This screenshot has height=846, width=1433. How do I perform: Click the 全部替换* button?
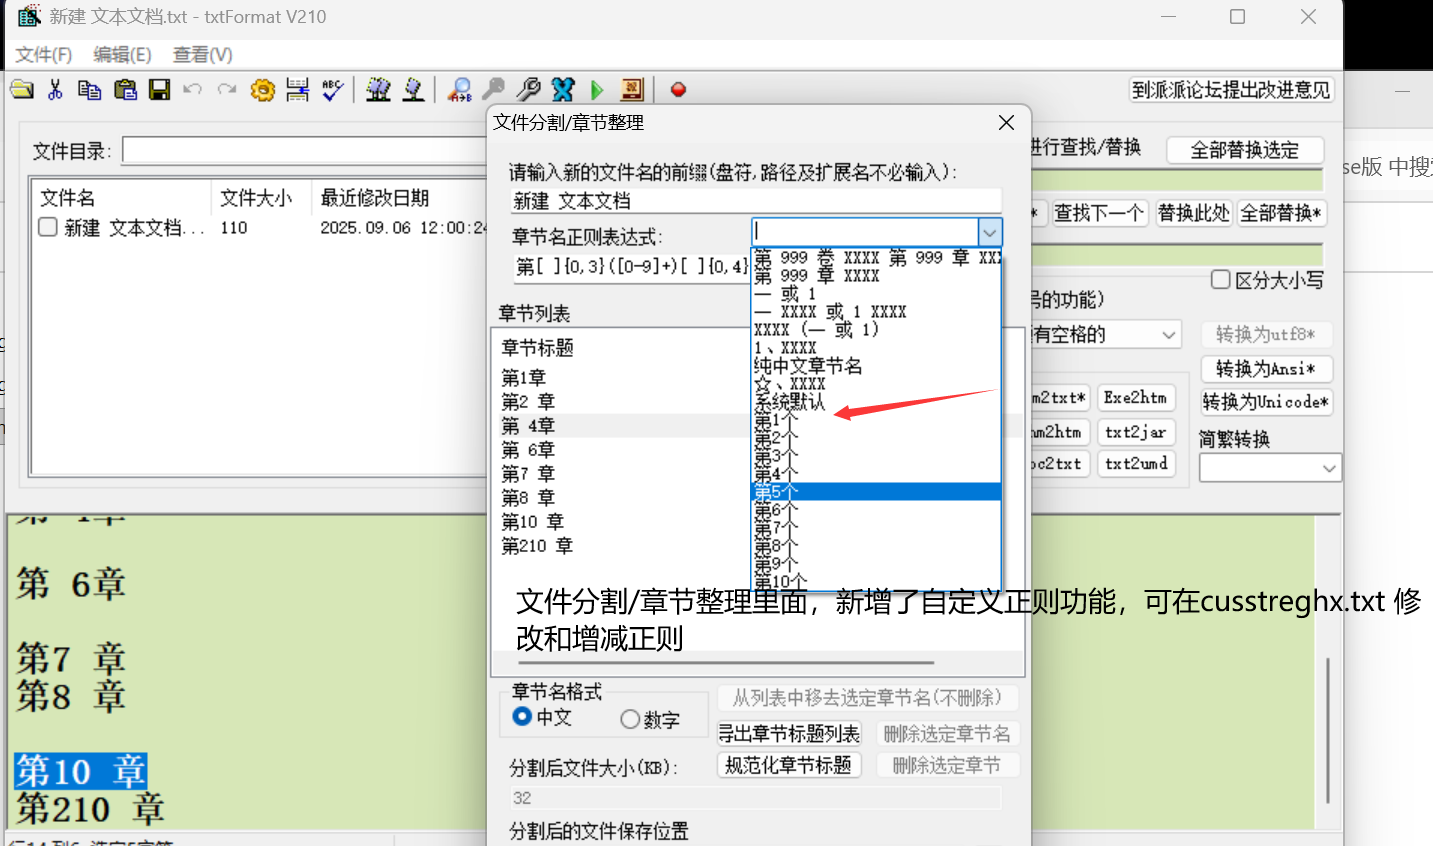pos(1282,213)
